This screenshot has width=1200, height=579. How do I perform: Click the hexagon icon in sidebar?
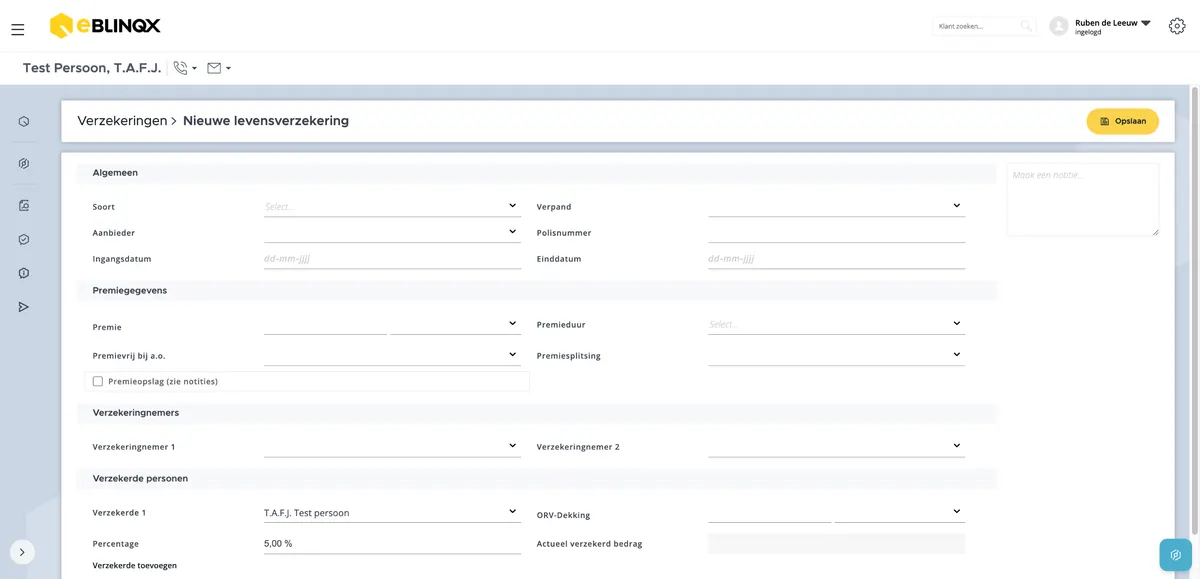[24, 122]
